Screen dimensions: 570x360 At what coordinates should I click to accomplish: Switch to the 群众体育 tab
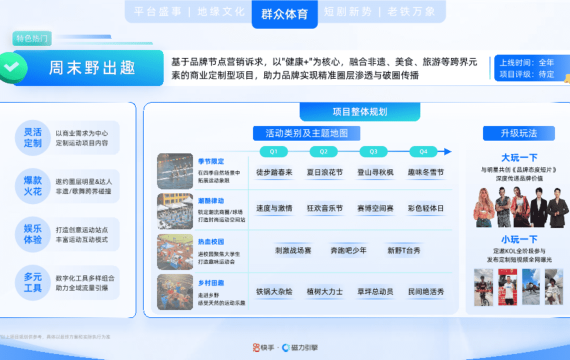[x=285, y=14]
